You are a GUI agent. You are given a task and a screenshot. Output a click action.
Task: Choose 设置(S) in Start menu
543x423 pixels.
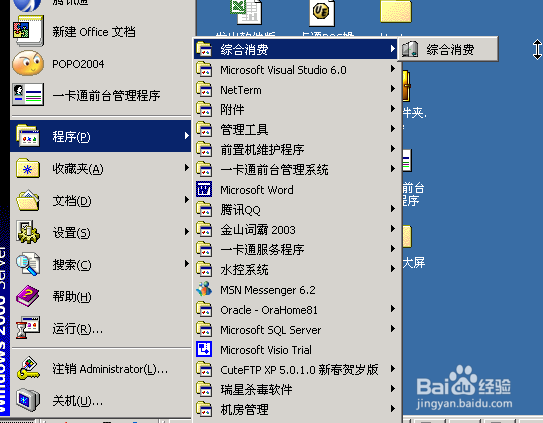point(100,232)
